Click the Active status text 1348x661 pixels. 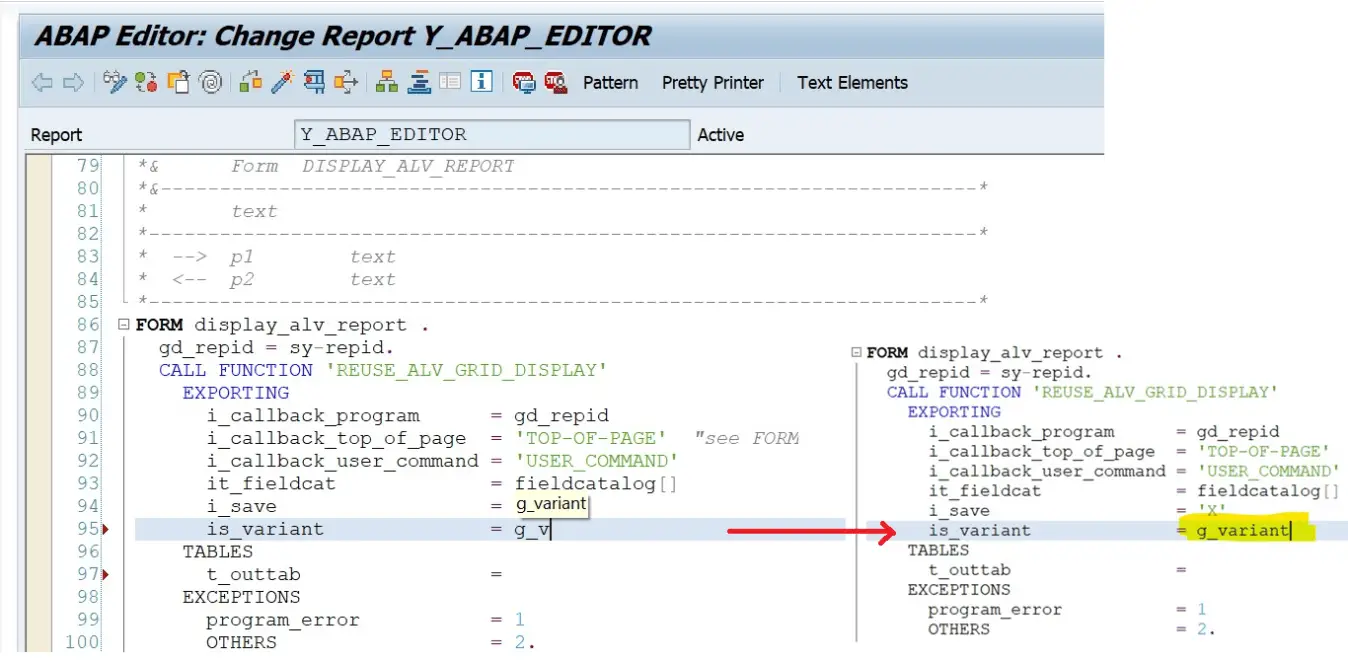720,135
